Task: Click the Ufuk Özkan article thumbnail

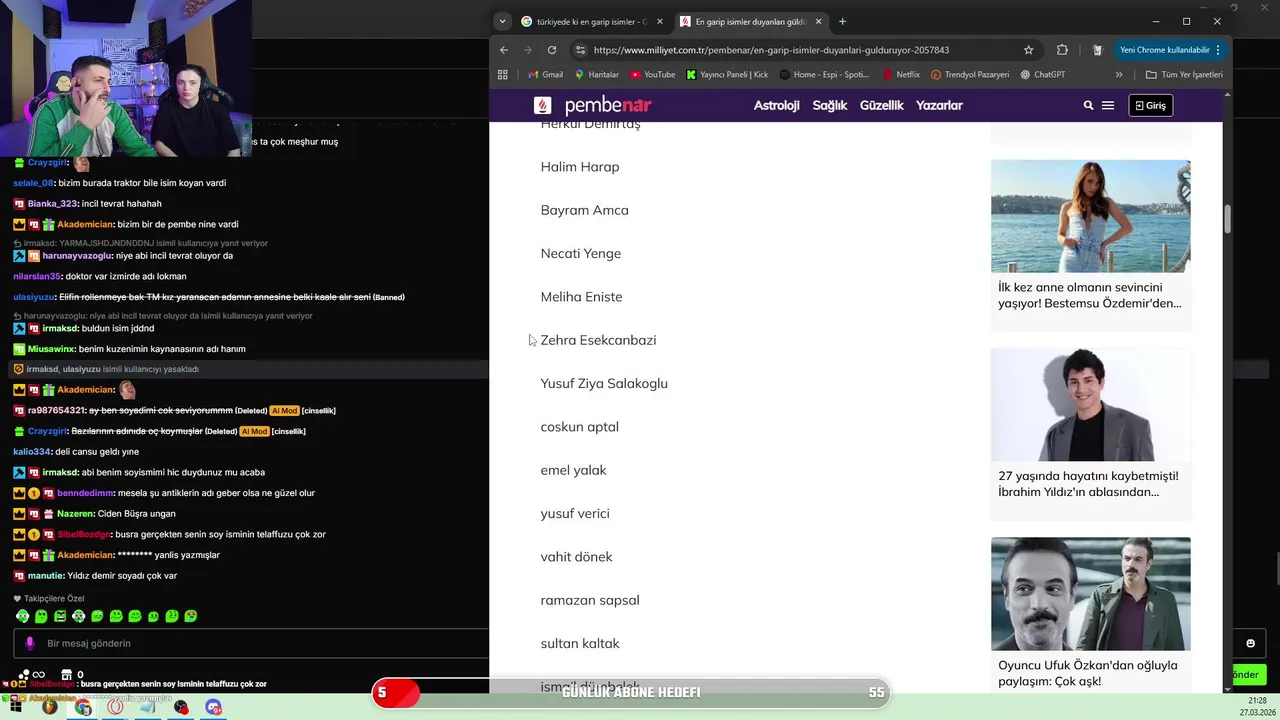Action: coord(1091,594)
